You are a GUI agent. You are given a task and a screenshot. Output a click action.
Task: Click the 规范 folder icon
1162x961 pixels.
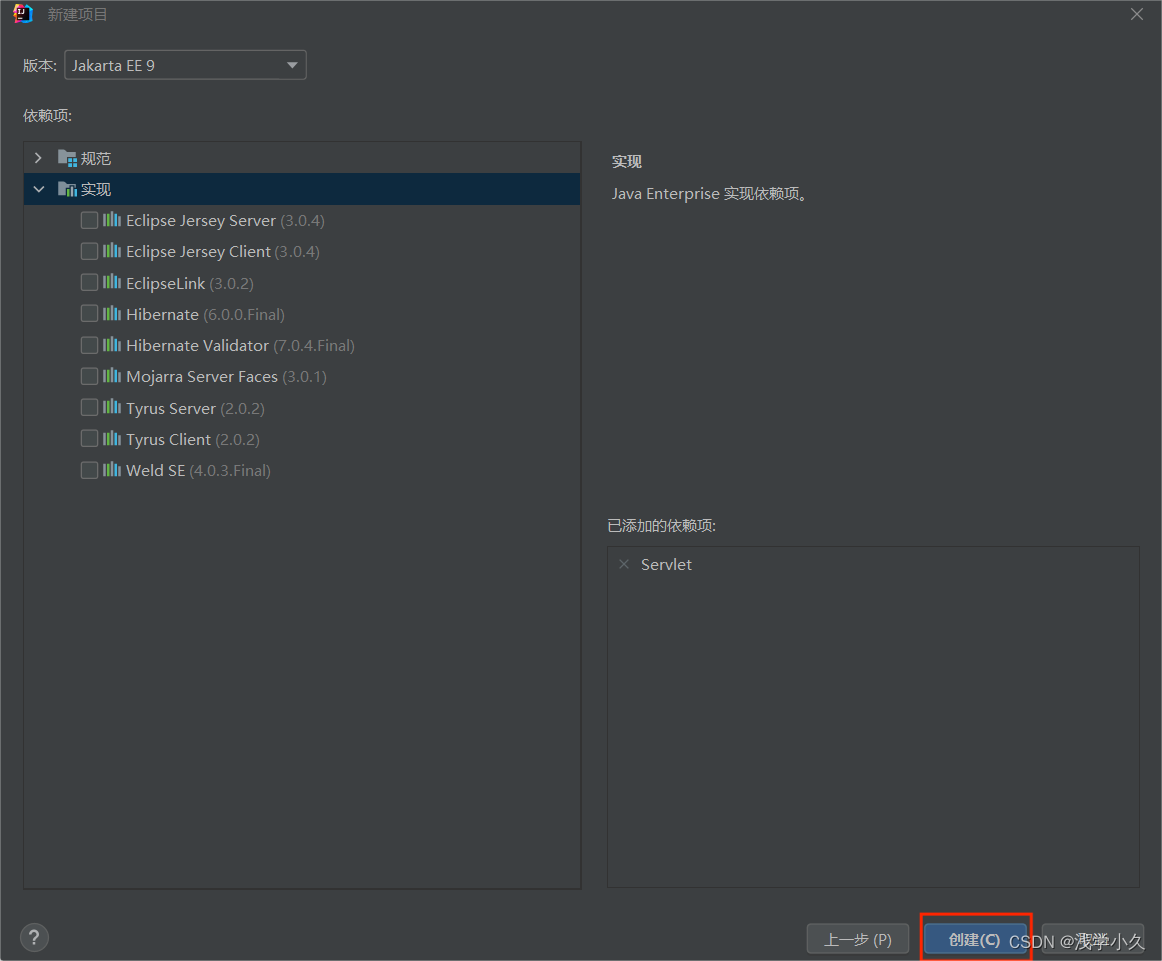(67, 158)
